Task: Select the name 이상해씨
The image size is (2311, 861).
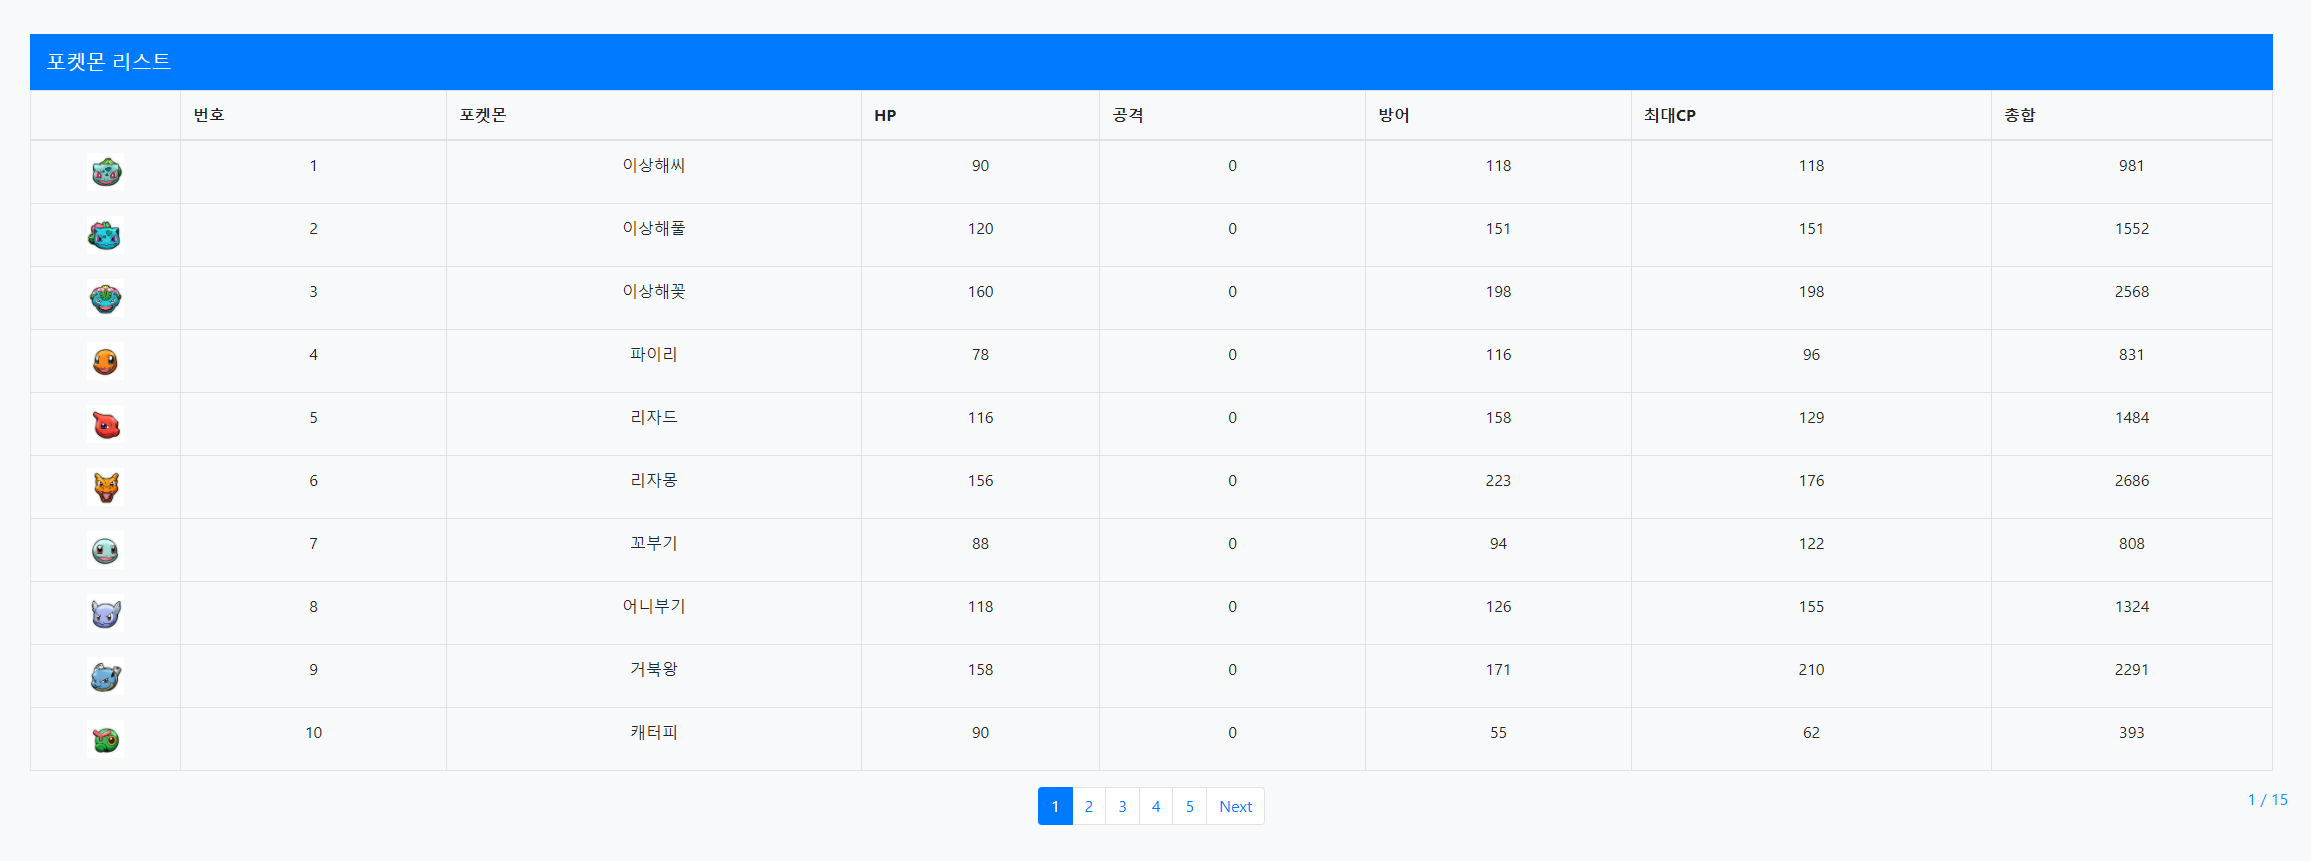Action: tap(654, 165)
